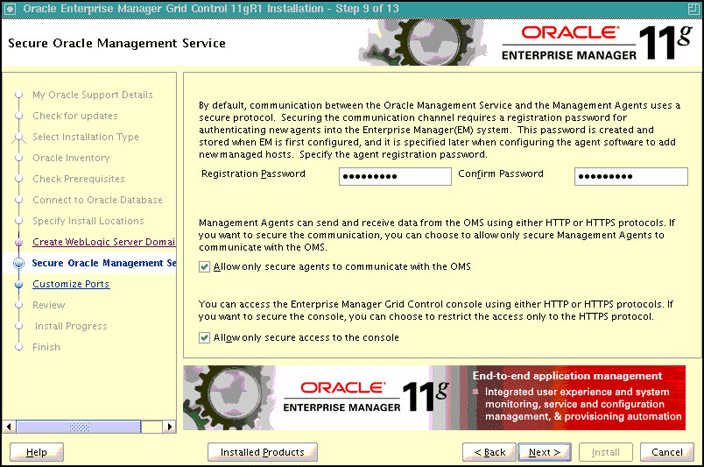
Task: Click the Registration Password field
Action: 395,176
